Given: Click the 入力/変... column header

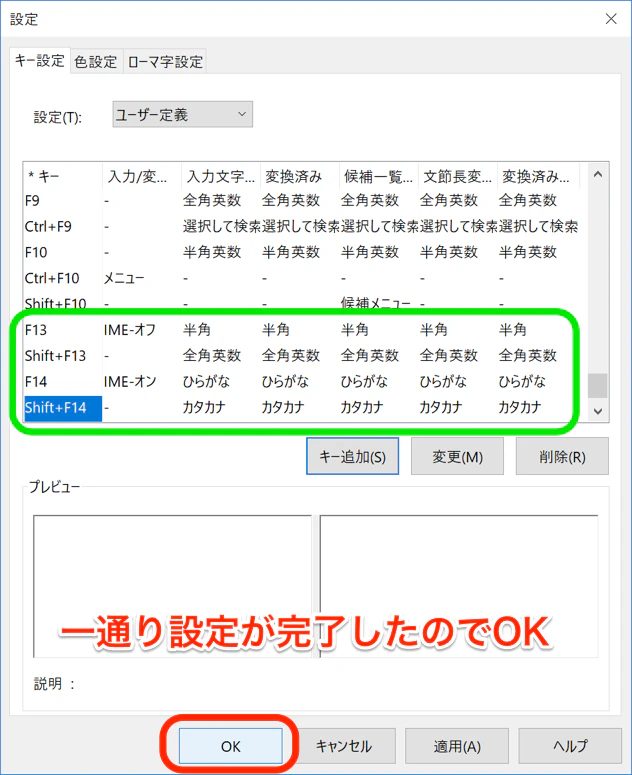Looking at the screenshot, I should point(142,176).
